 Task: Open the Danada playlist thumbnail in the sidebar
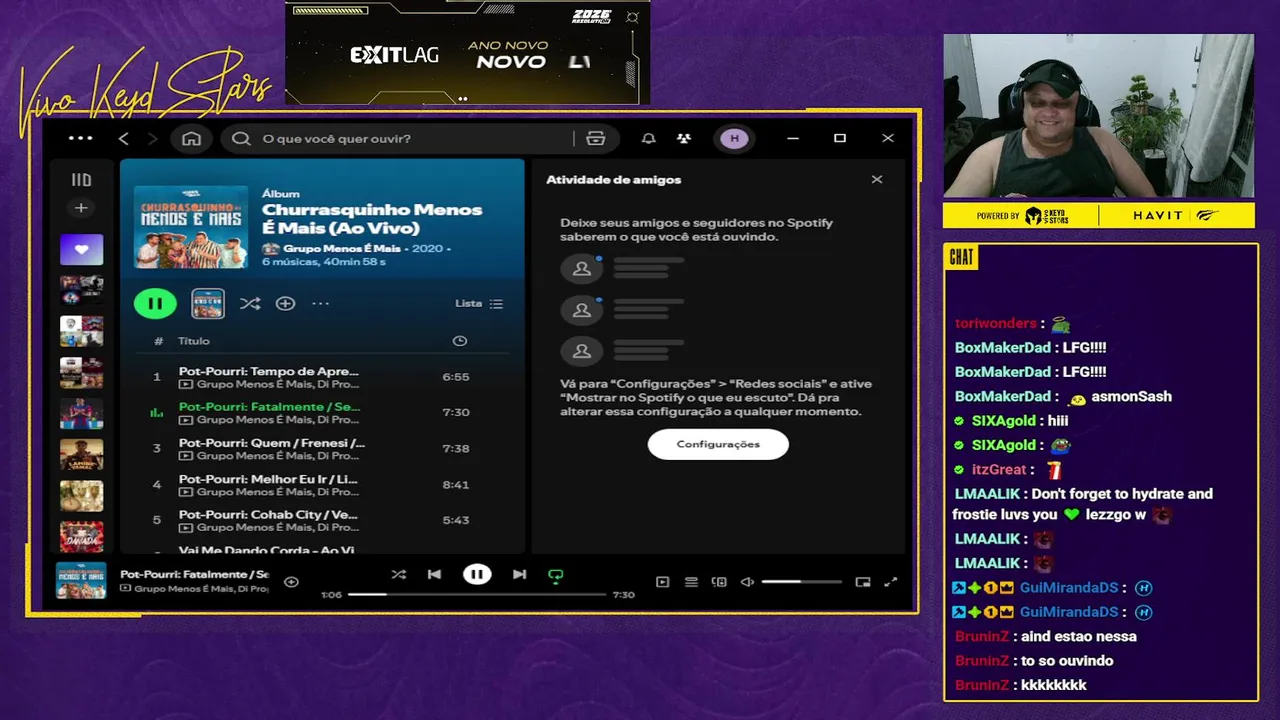[81, 537]
